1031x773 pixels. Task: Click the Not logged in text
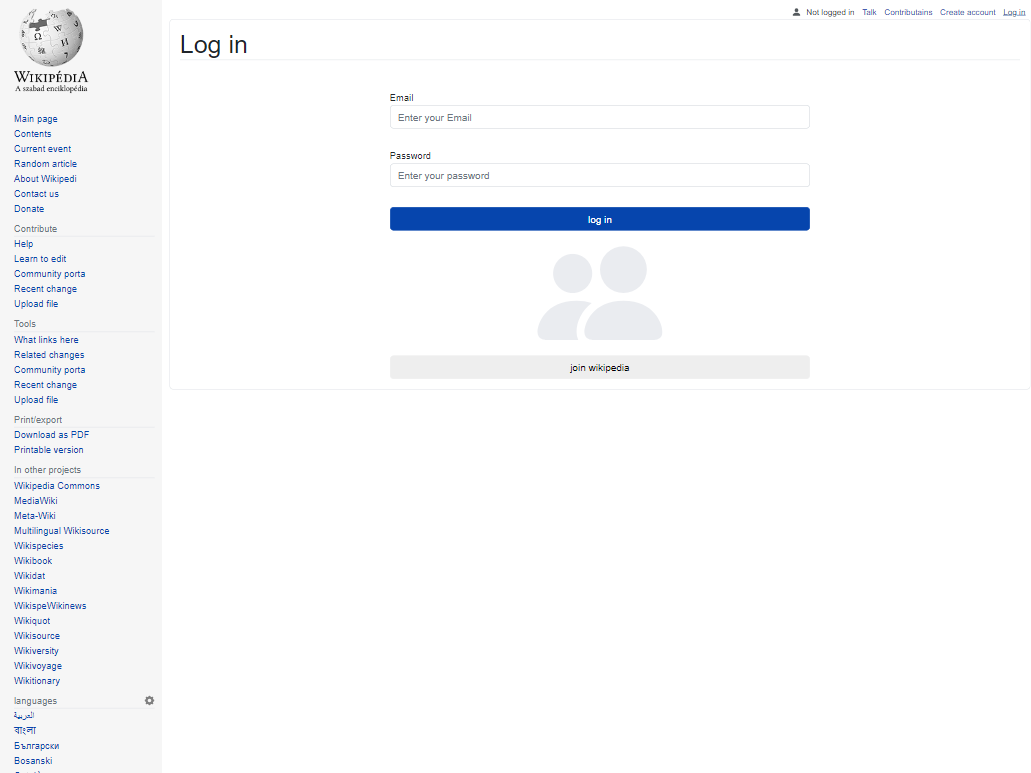tap(830, 12)
